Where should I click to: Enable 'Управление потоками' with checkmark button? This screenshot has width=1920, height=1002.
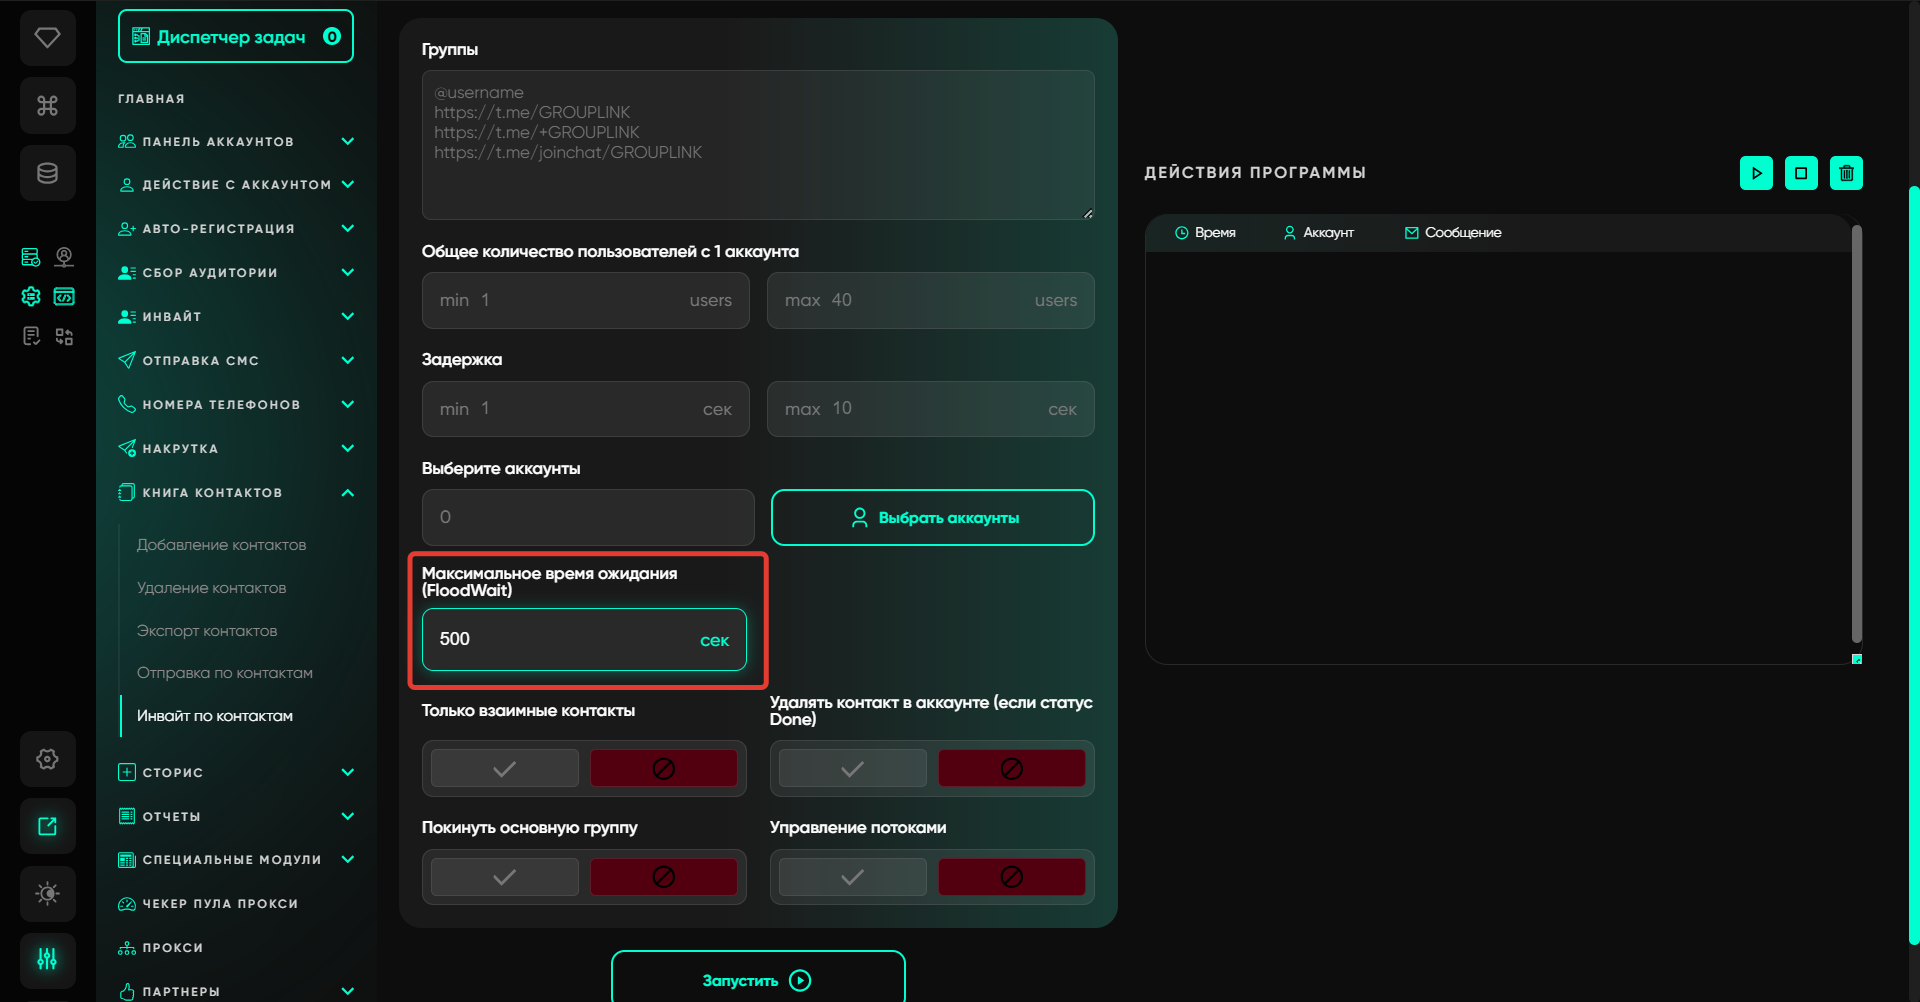852,877
